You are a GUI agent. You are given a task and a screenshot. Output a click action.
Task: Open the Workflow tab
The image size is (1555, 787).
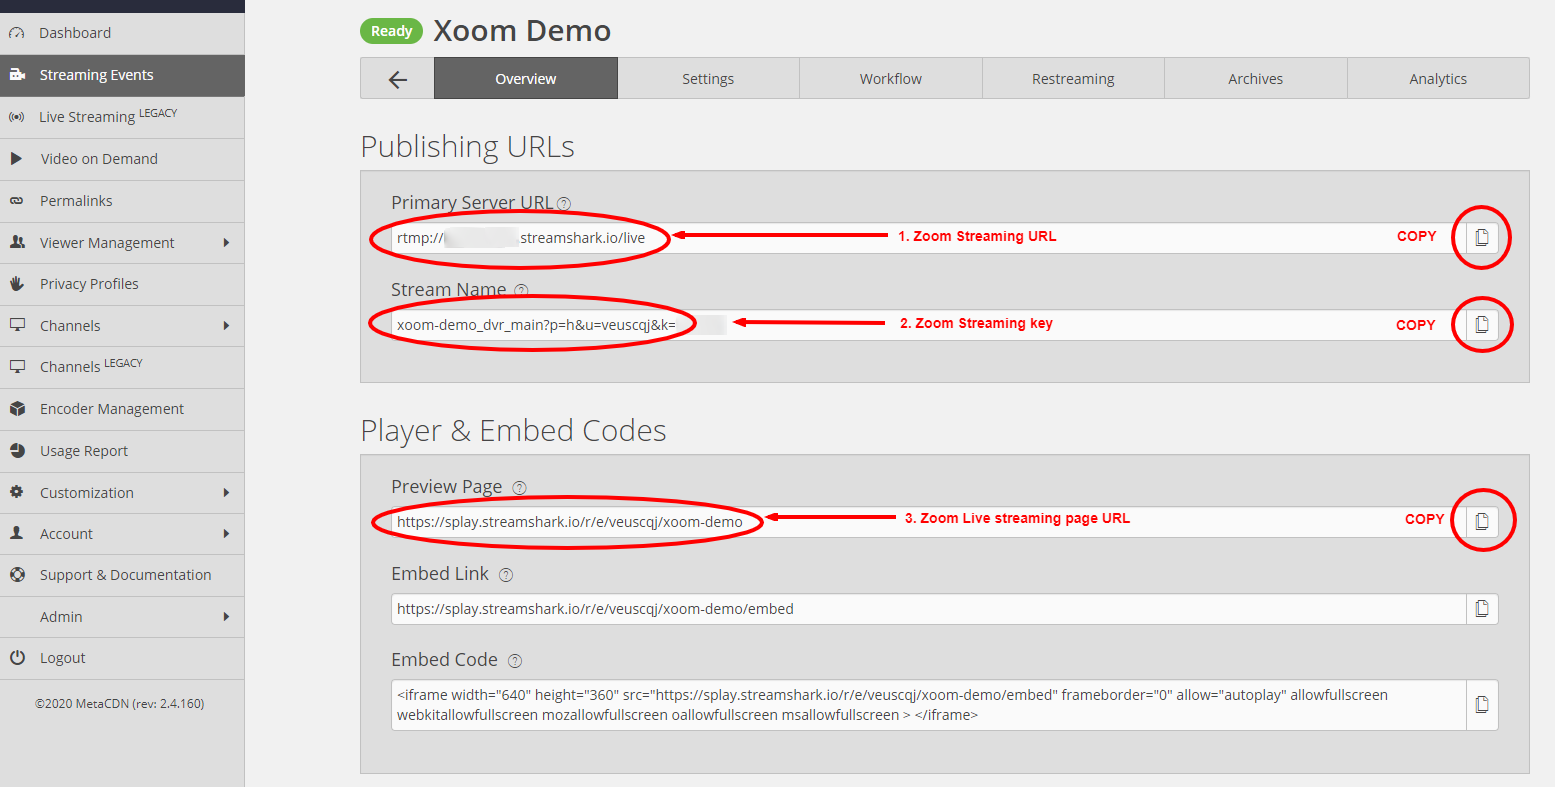pos(891,79)
